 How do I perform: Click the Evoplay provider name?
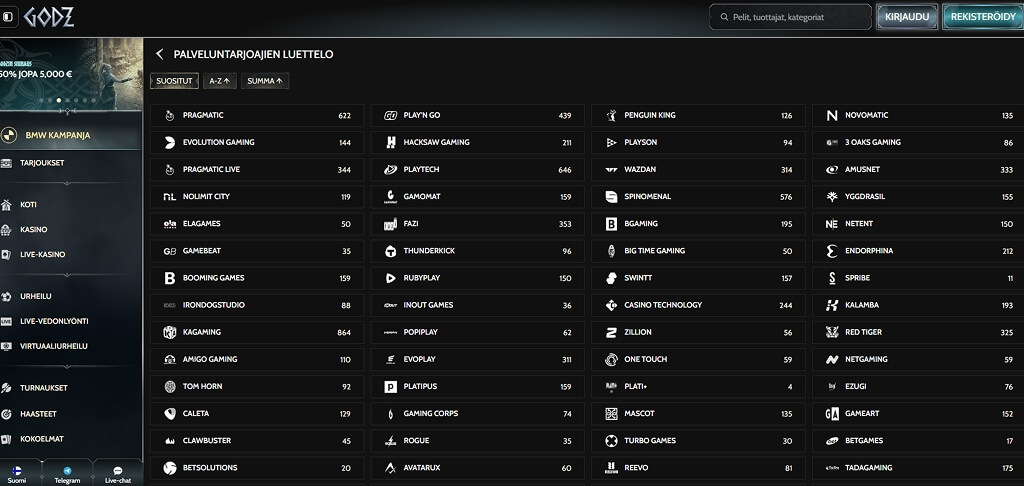tap(419, 359)
